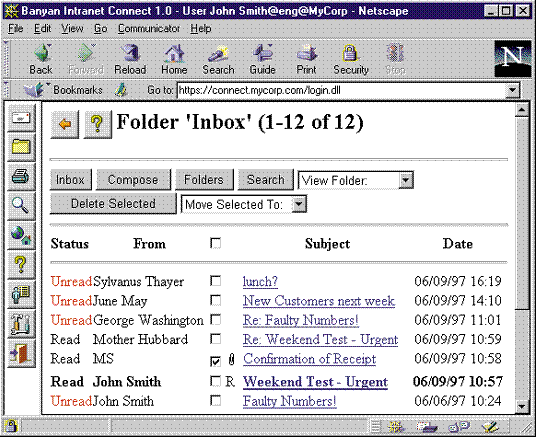Toggle the select-all checkbox in header

pyautogui.click(x=215, y=243)
